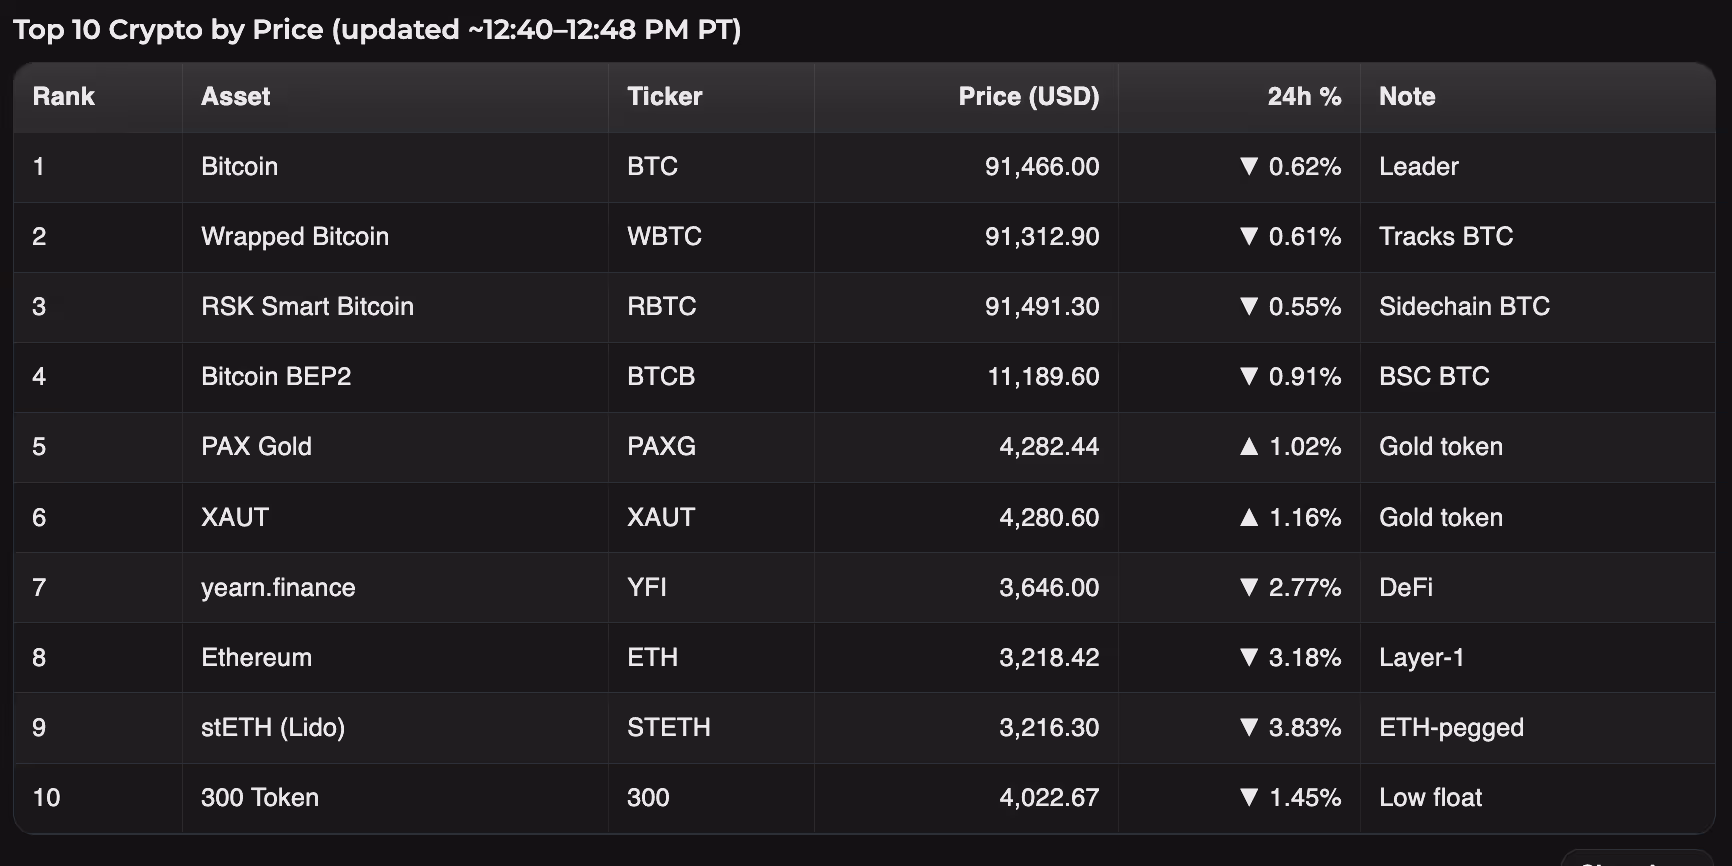Viewport: 1732px width, 866px height.
Task: Click the down triangle beside Ethereum's 3.18%
Action: [x=1248, y=657]
